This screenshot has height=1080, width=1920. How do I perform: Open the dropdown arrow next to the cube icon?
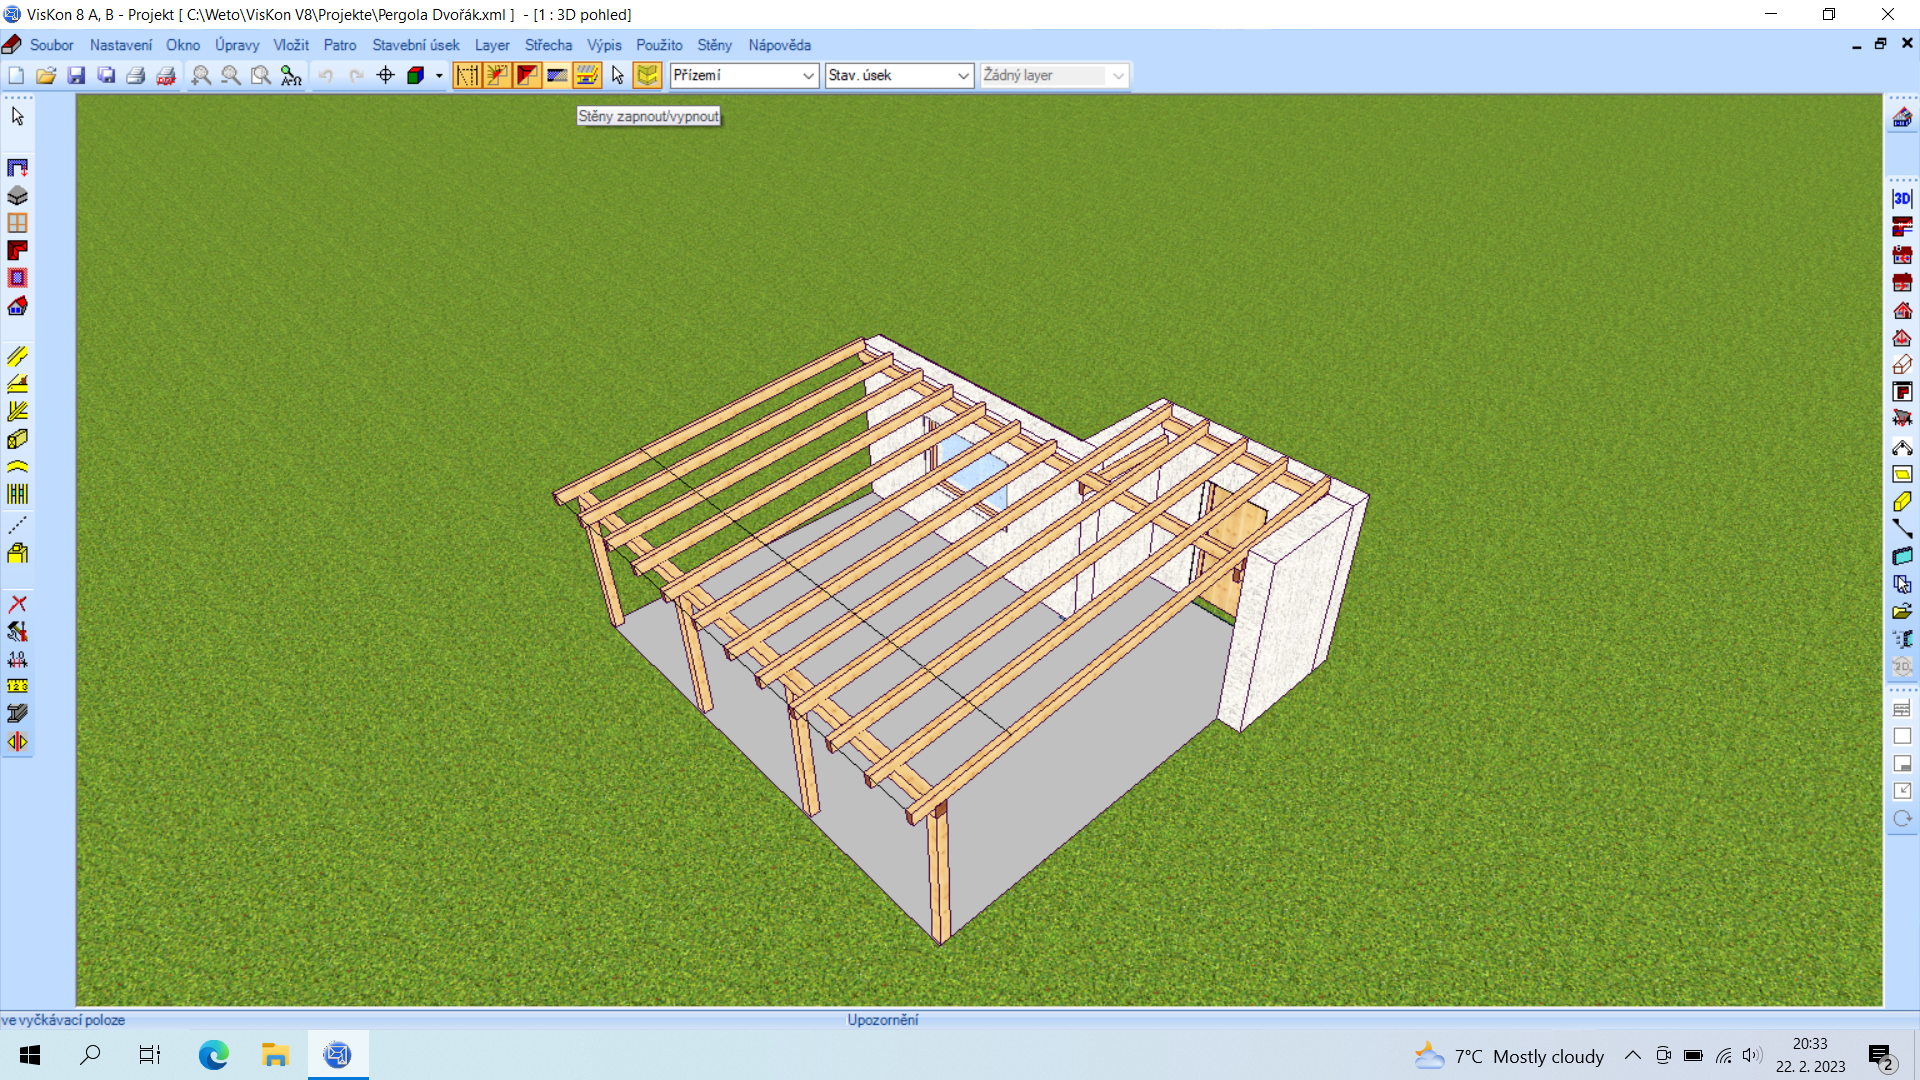(439, 75)
